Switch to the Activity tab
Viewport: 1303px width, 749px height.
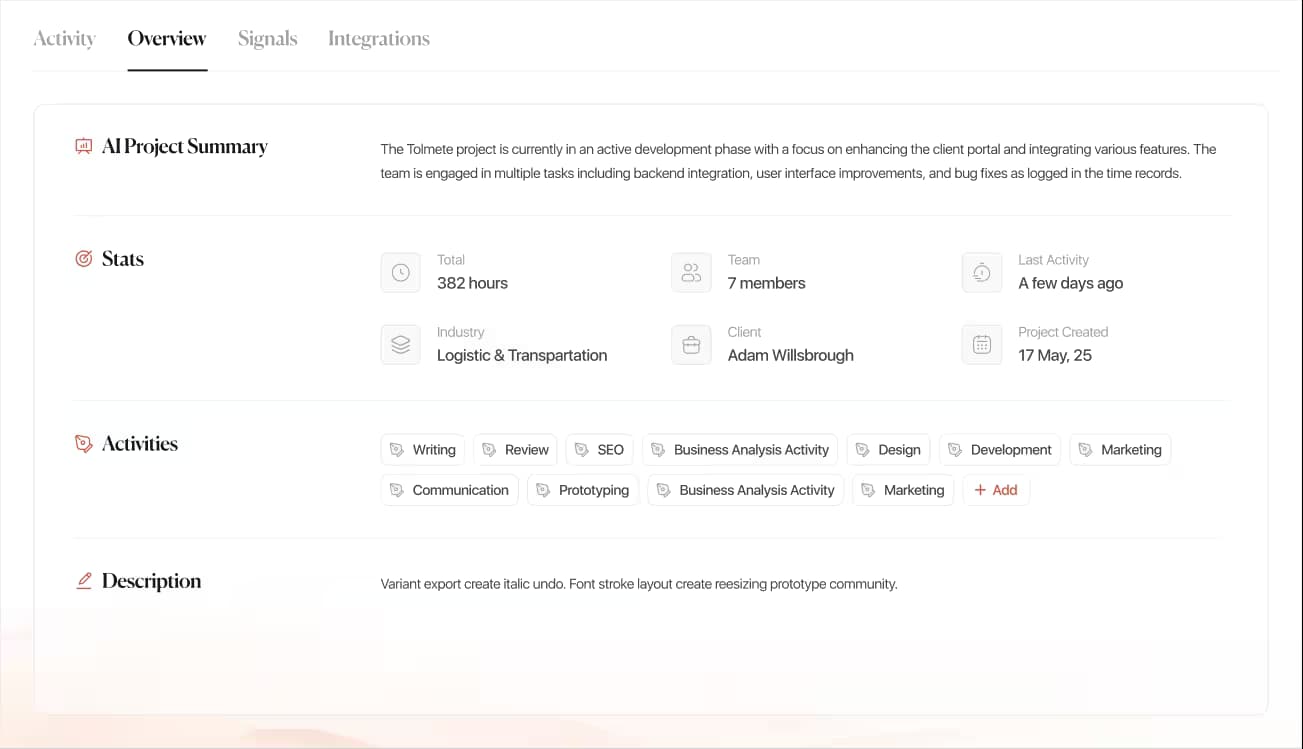point(64,39)
